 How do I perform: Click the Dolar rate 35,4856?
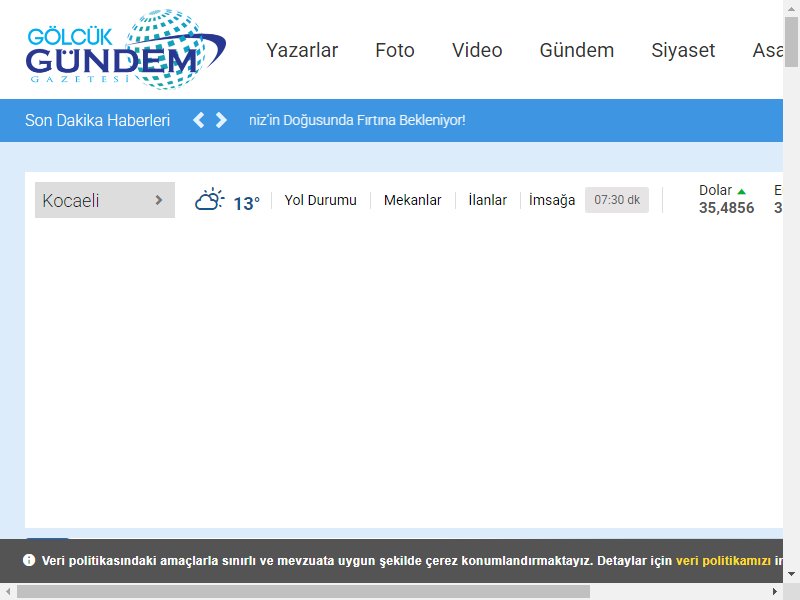[x=727, y=208]
